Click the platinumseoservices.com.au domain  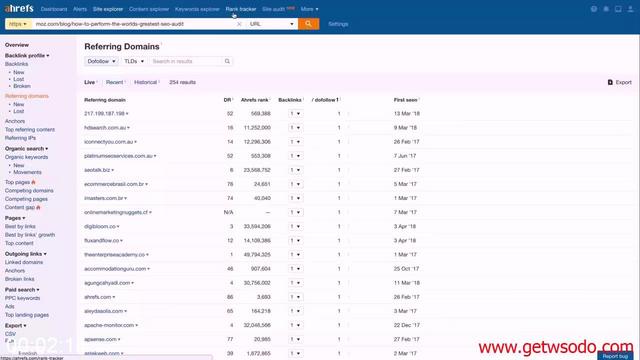(118, 156)
